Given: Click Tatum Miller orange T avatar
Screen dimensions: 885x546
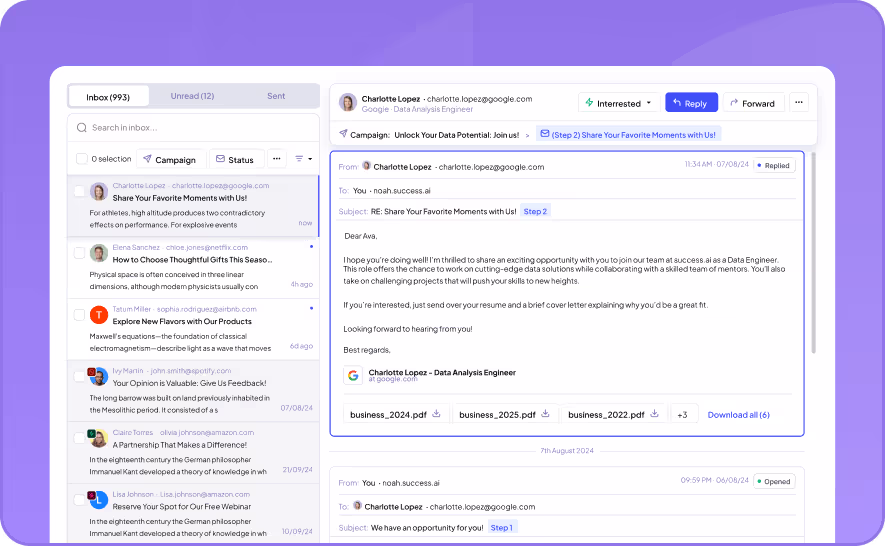Looking at the screenshot, I should tap(99, 315).
